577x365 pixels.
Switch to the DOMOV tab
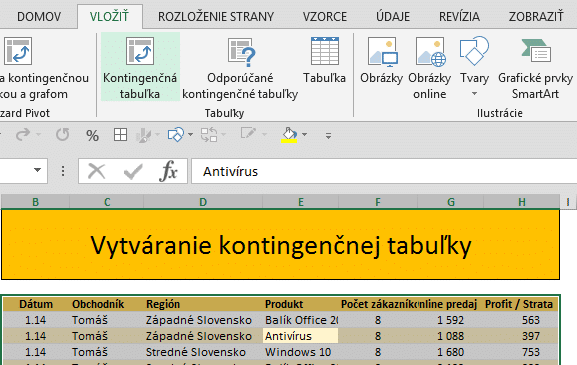[39, 17]
